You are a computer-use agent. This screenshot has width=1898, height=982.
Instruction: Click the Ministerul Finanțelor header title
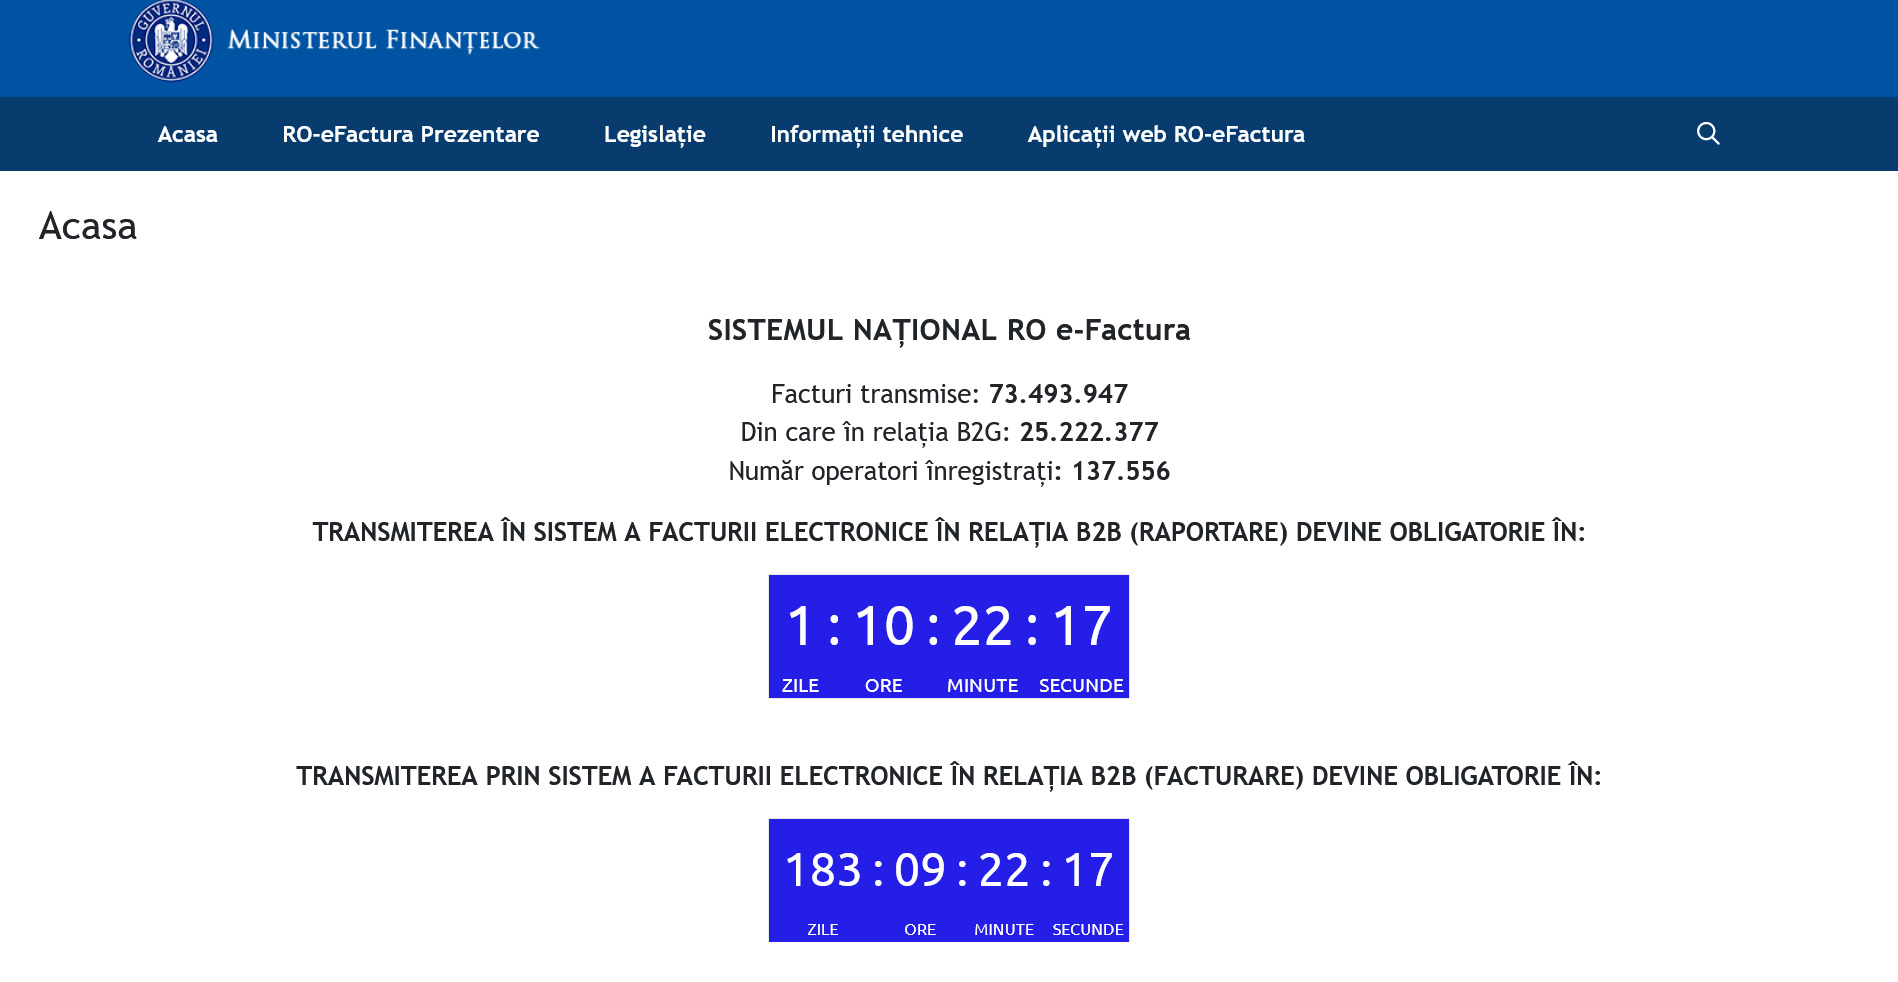[x=383, y=40]
